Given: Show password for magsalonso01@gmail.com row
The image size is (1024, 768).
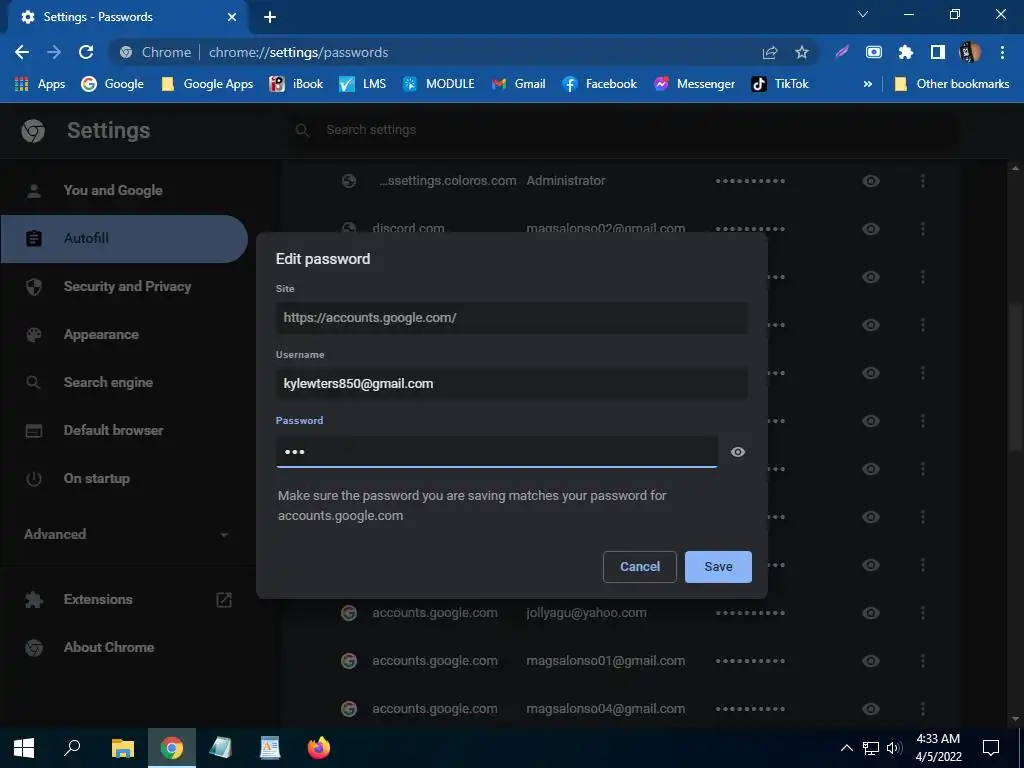Looking at the screenshot, I should pyautogui.click(x=871, y=661).
